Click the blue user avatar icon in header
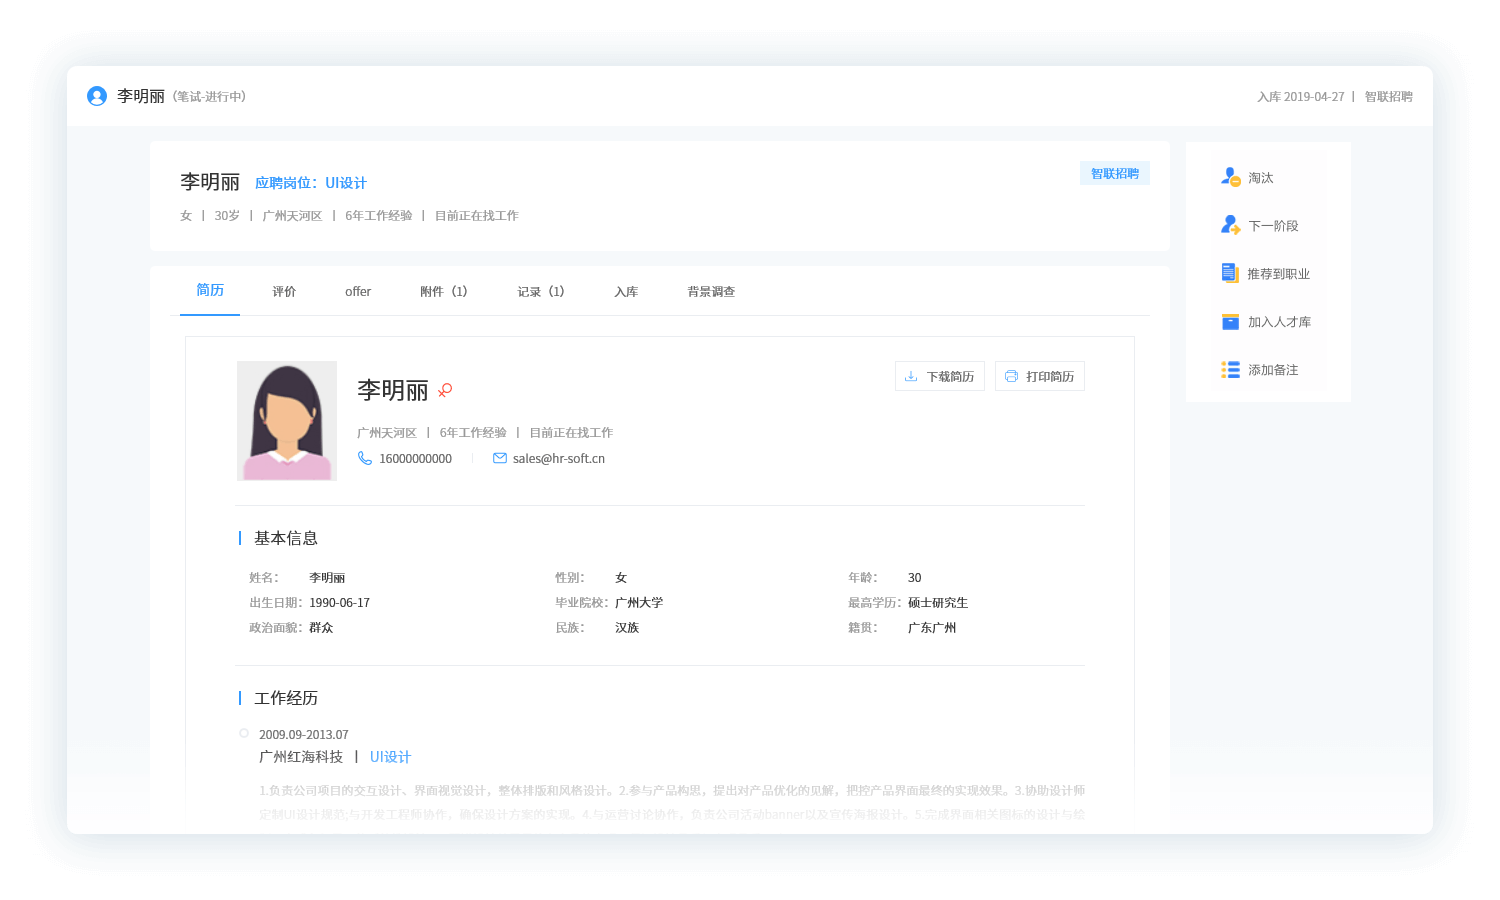Image resolution: width=1500 pixels, height=900 pixels. point(97,96)
